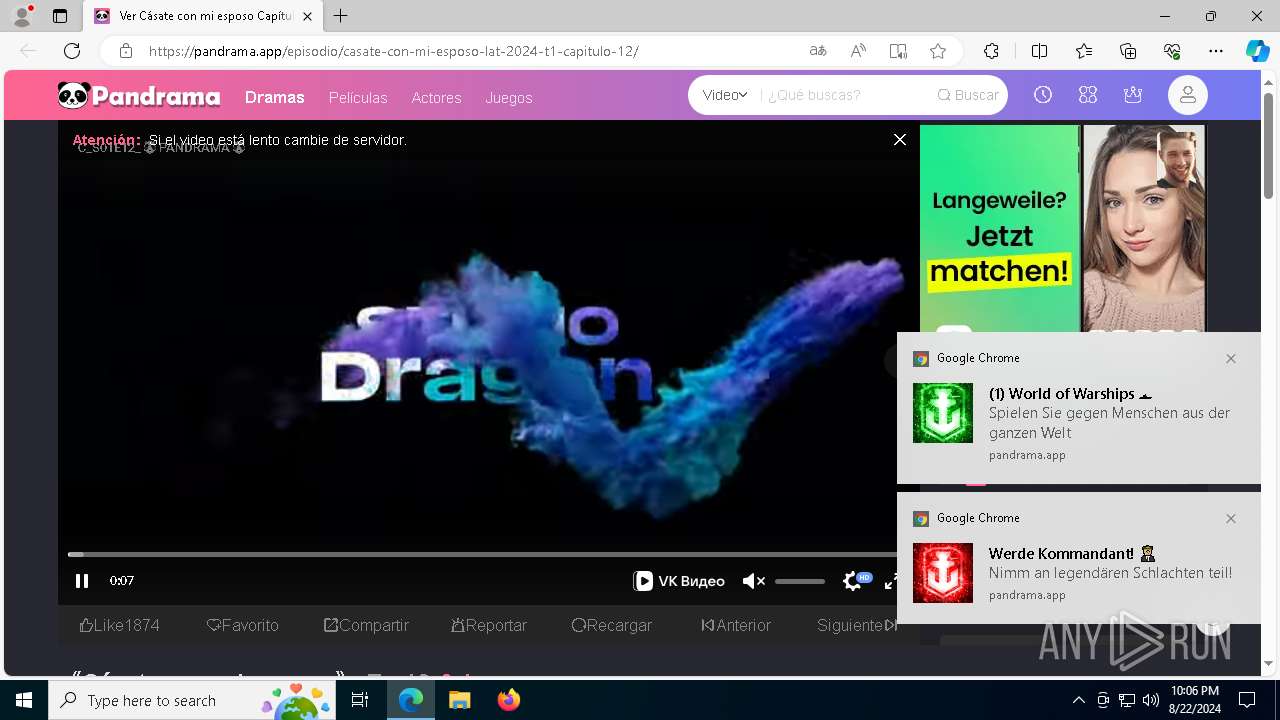1280x720 pixels.
Task: Open Edge settings and more menu
Action: pyautogui.click(x=1216, y=51)
